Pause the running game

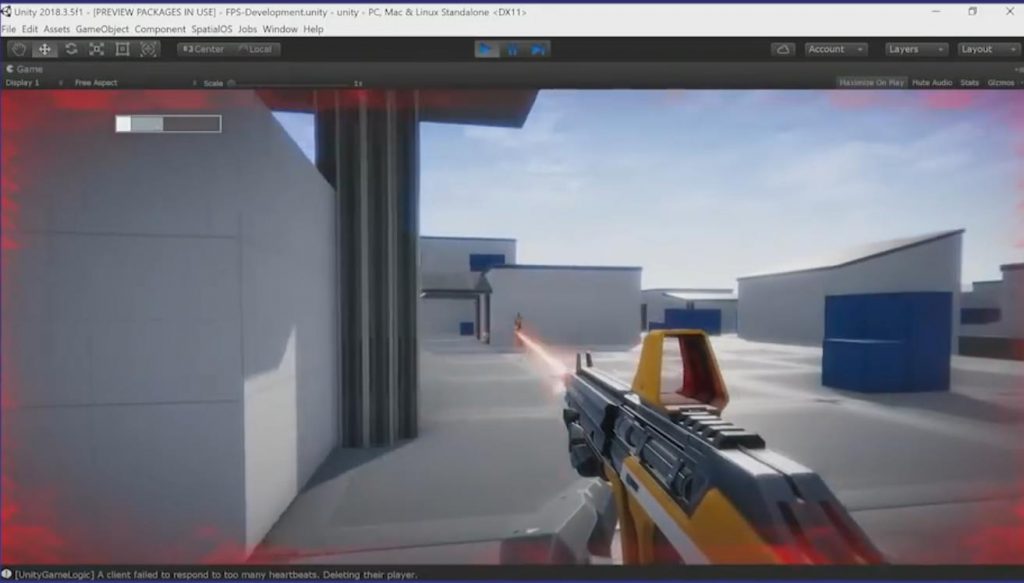point(512,49)
